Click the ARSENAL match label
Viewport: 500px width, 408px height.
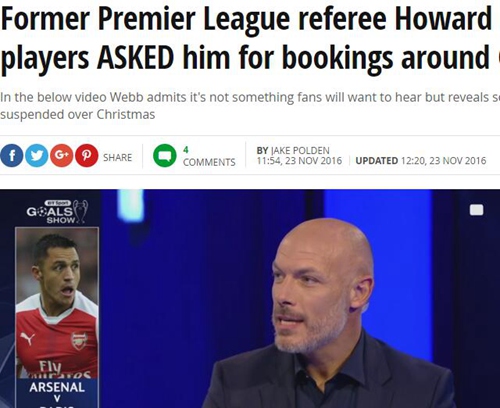pyautogui.click(x=57, y=387)
